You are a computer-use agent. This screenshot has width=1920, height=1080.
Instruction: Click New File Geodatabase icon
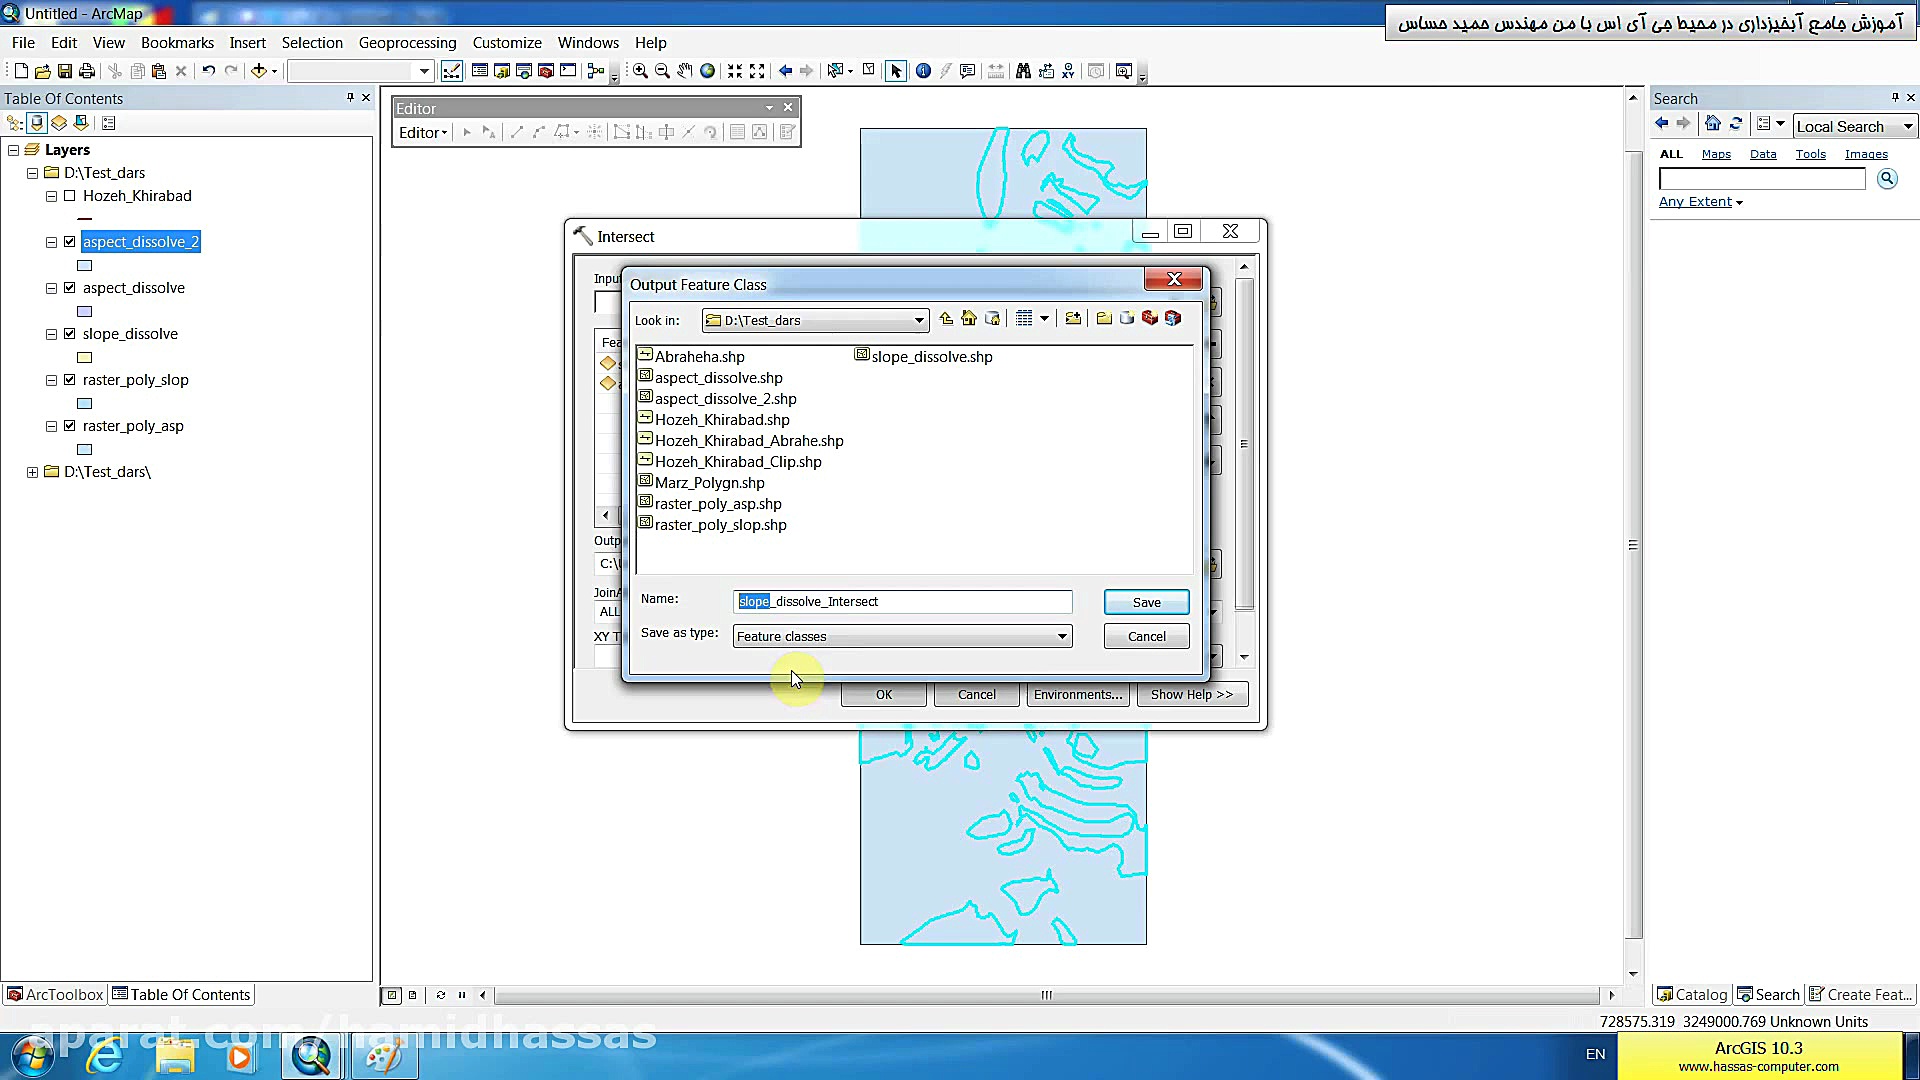tap(1127, 319)
